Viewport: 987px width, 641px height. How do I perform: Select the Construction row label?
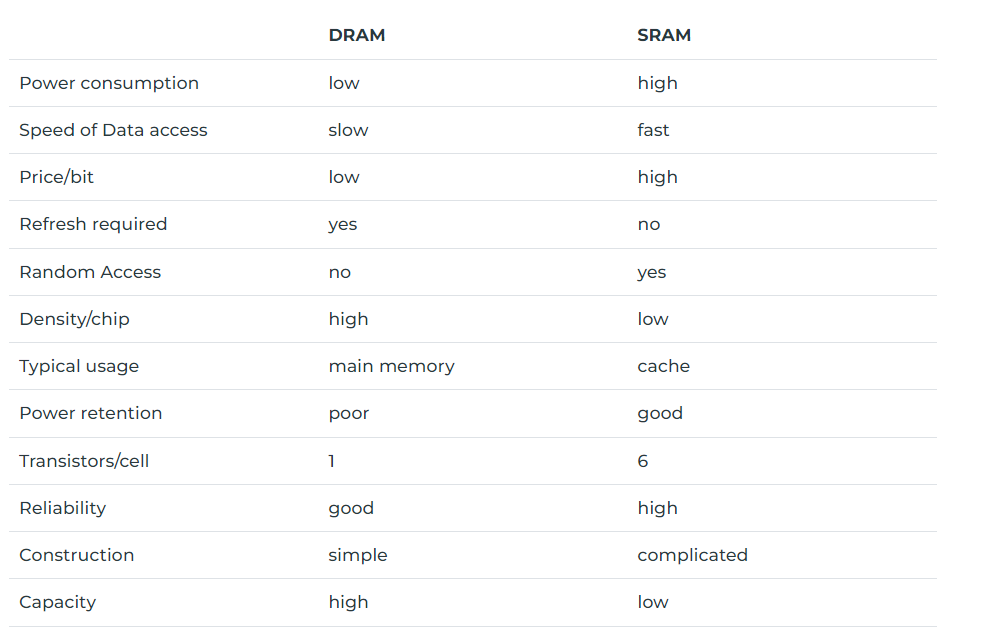pyautogui.click(x=76, y=555)
